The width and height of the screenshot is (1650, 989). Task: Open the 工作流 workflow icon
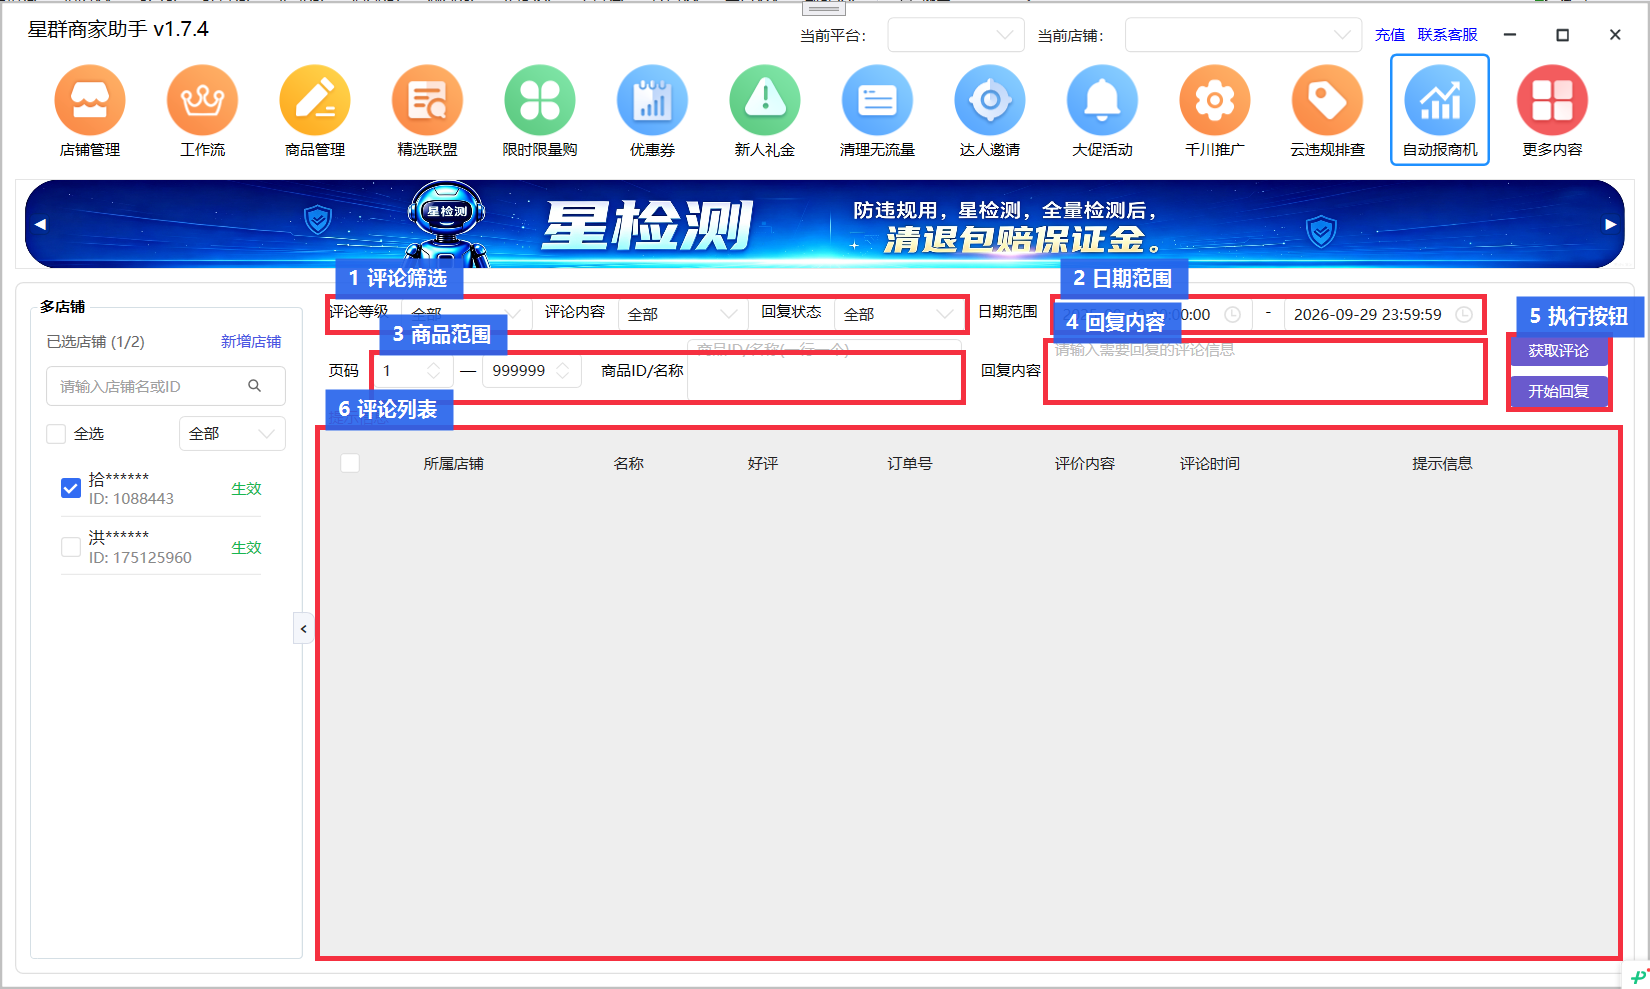click(x=202, y=111)
